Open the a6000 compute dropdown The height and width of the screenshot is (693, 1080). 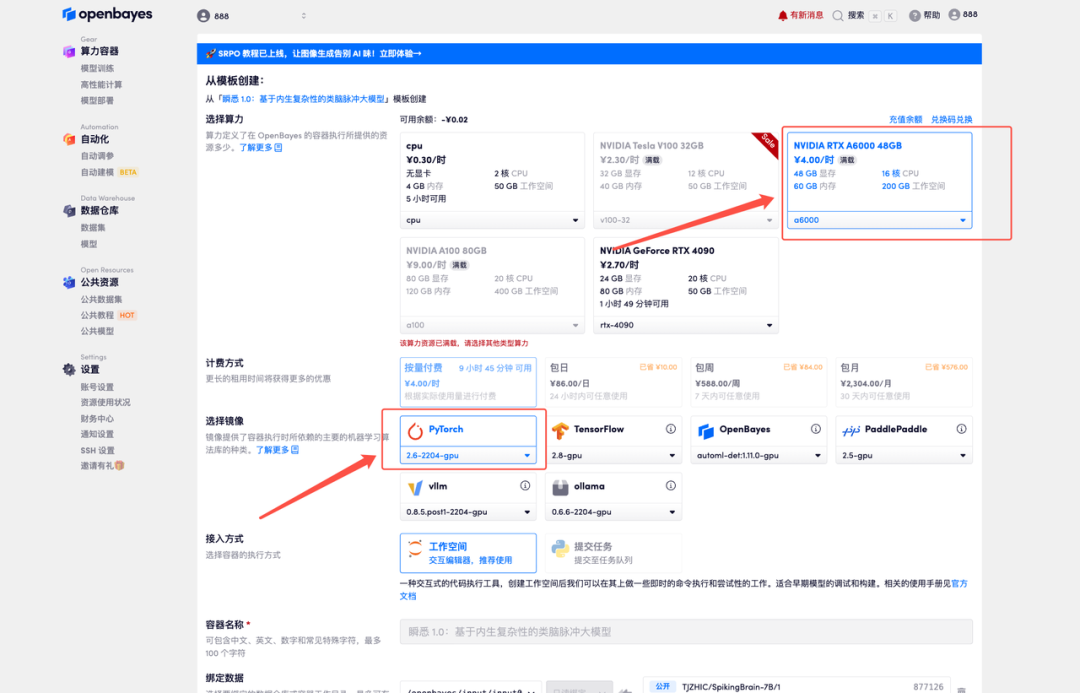coord(879,220)
